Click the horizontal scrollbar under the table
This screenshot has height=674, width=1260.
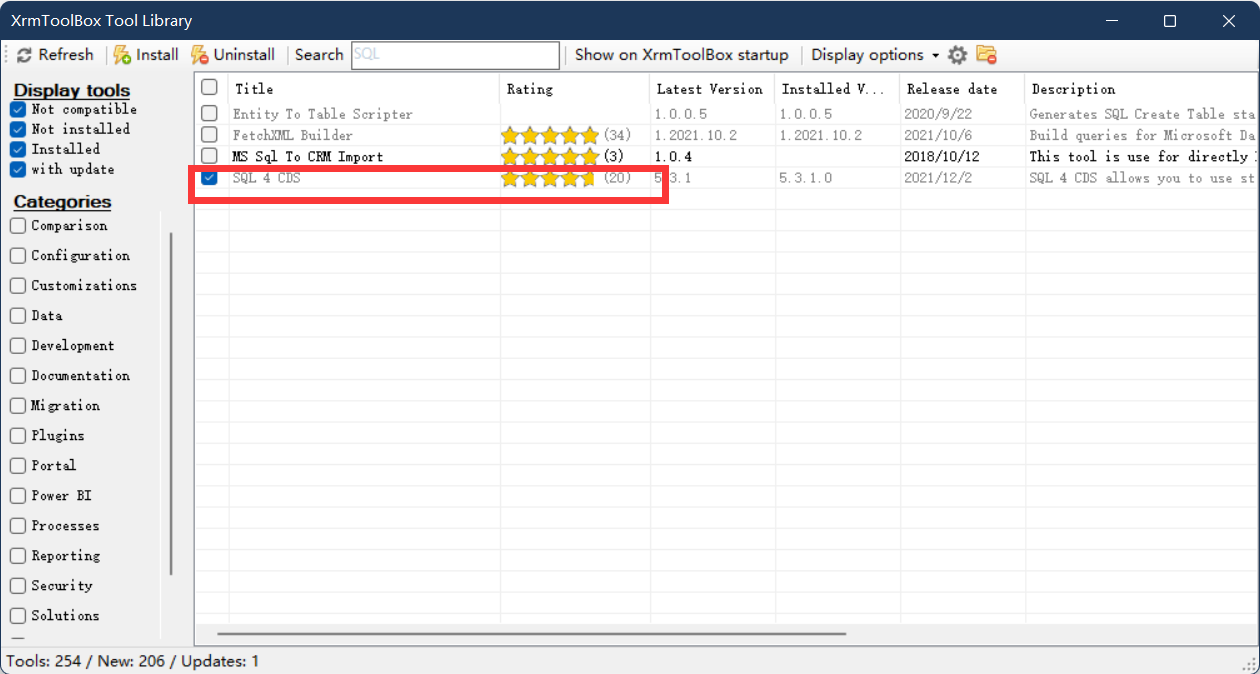(x=532, y=633)
